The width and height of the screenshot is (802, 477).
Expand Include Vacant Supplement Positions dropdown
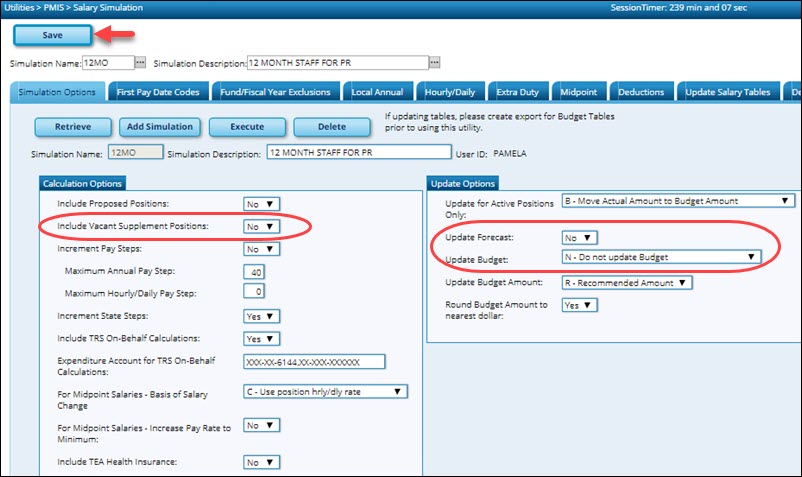pyautogui.click(x=261, y=227)
